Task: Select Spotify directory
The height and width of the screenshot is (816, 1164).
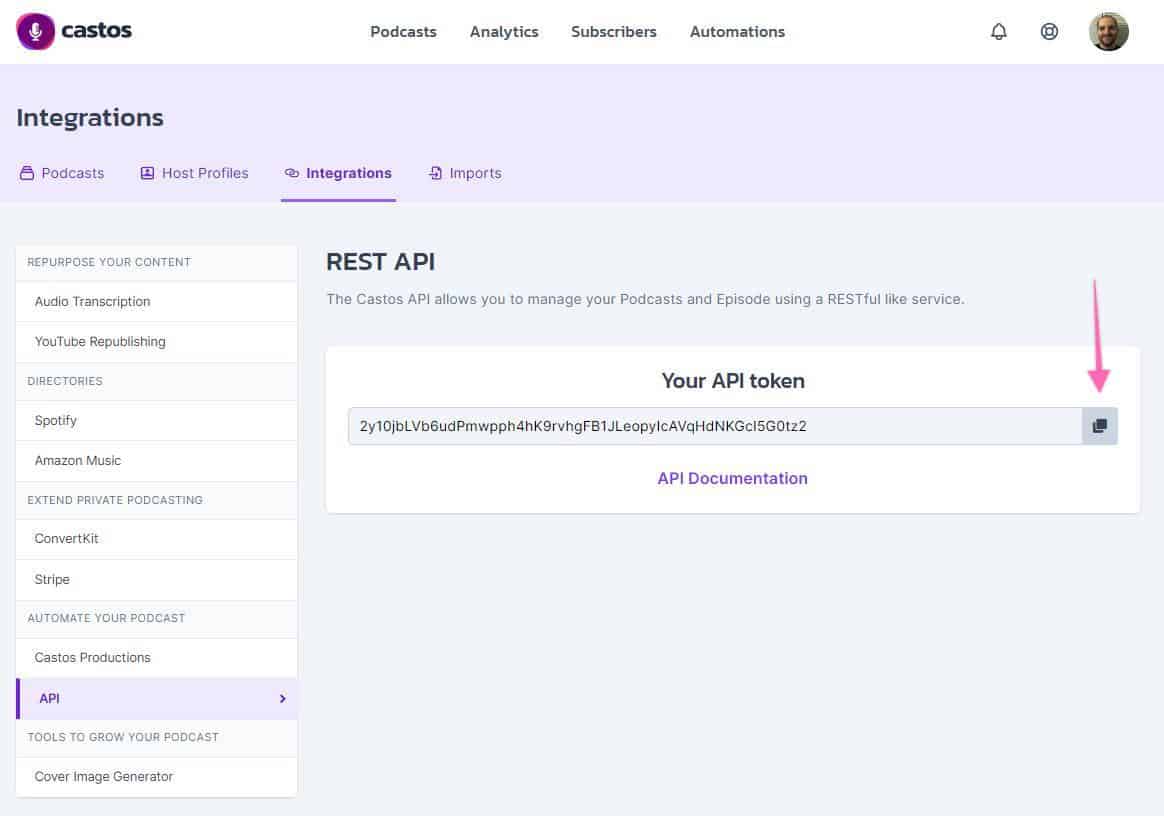Action: [156, 420]
